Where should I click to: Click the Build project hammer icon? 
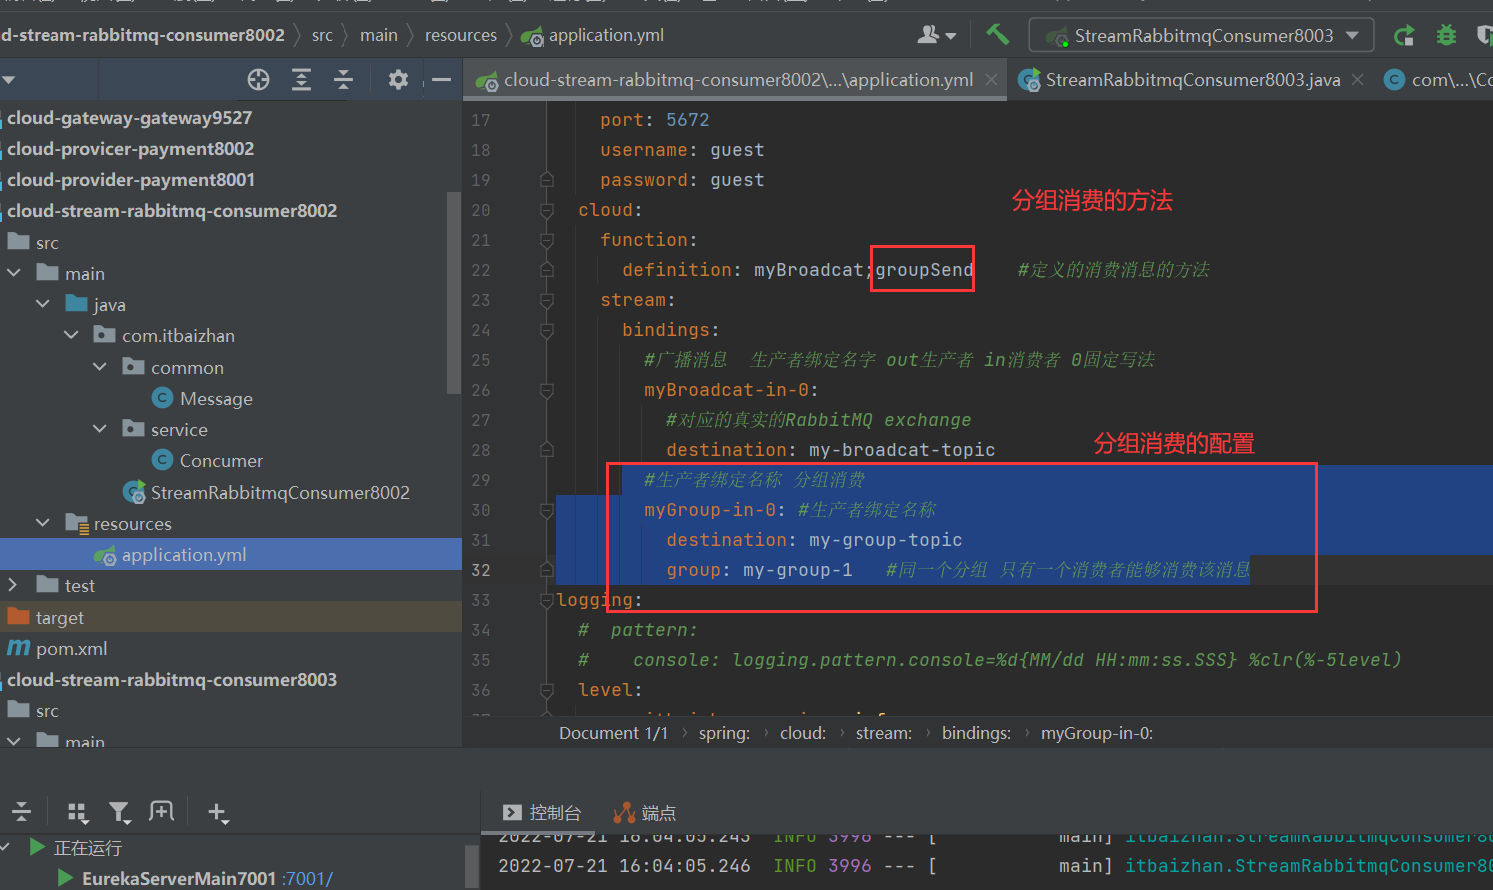coord(997,35)
